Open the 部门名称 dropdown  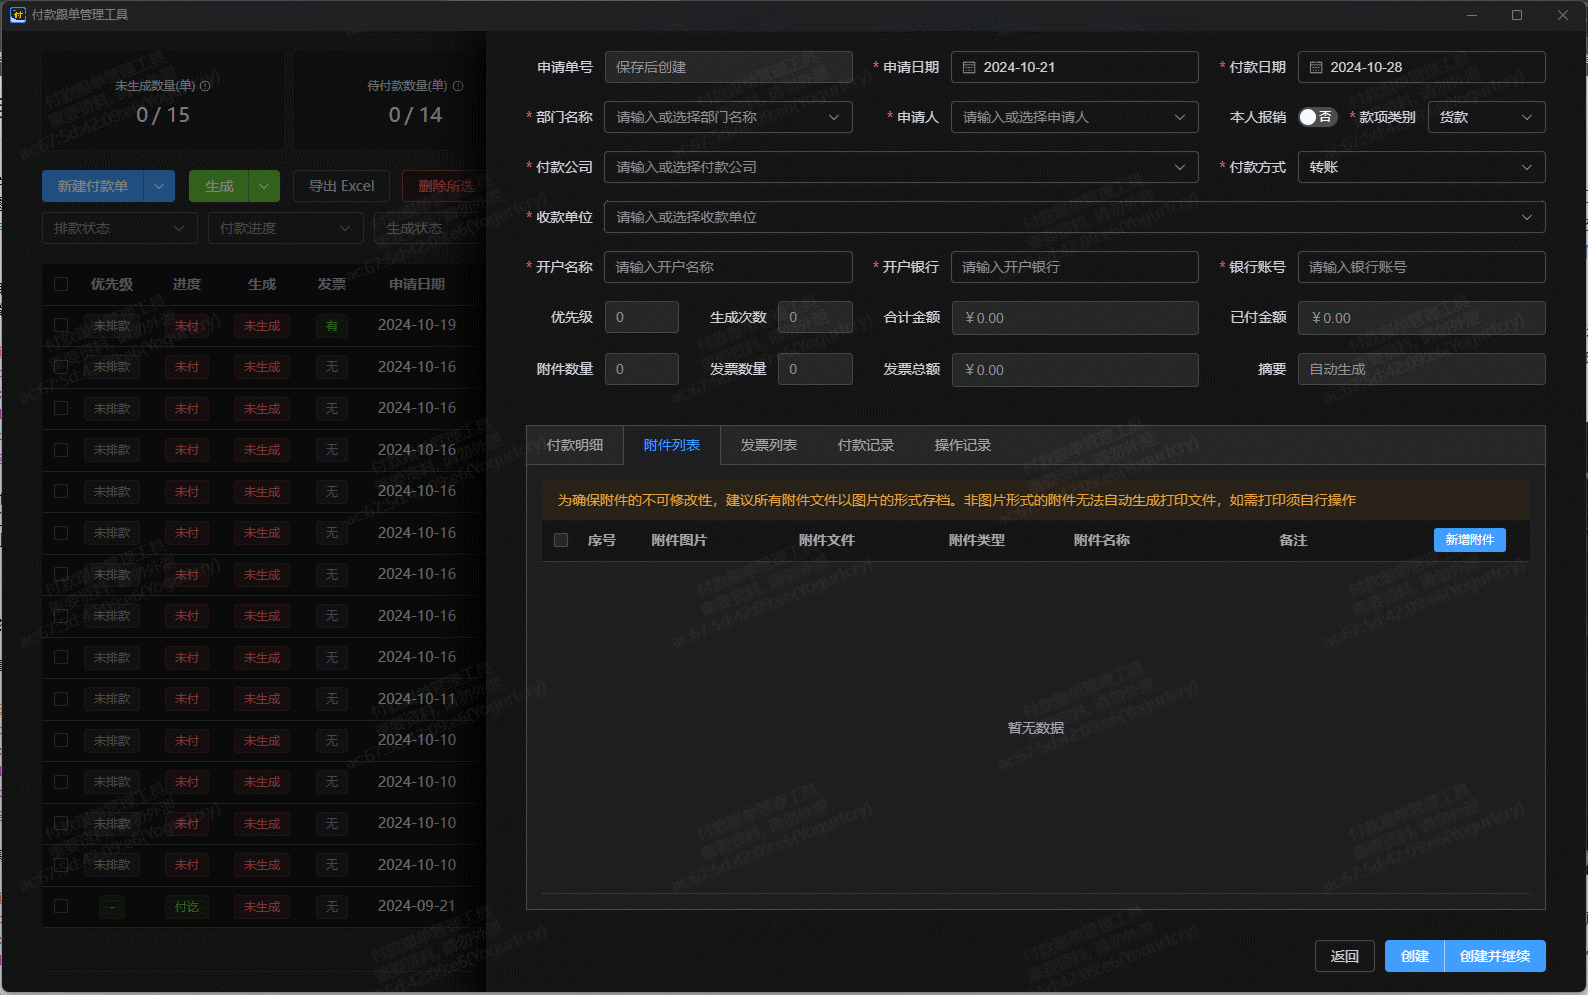(x=728, y=117)
